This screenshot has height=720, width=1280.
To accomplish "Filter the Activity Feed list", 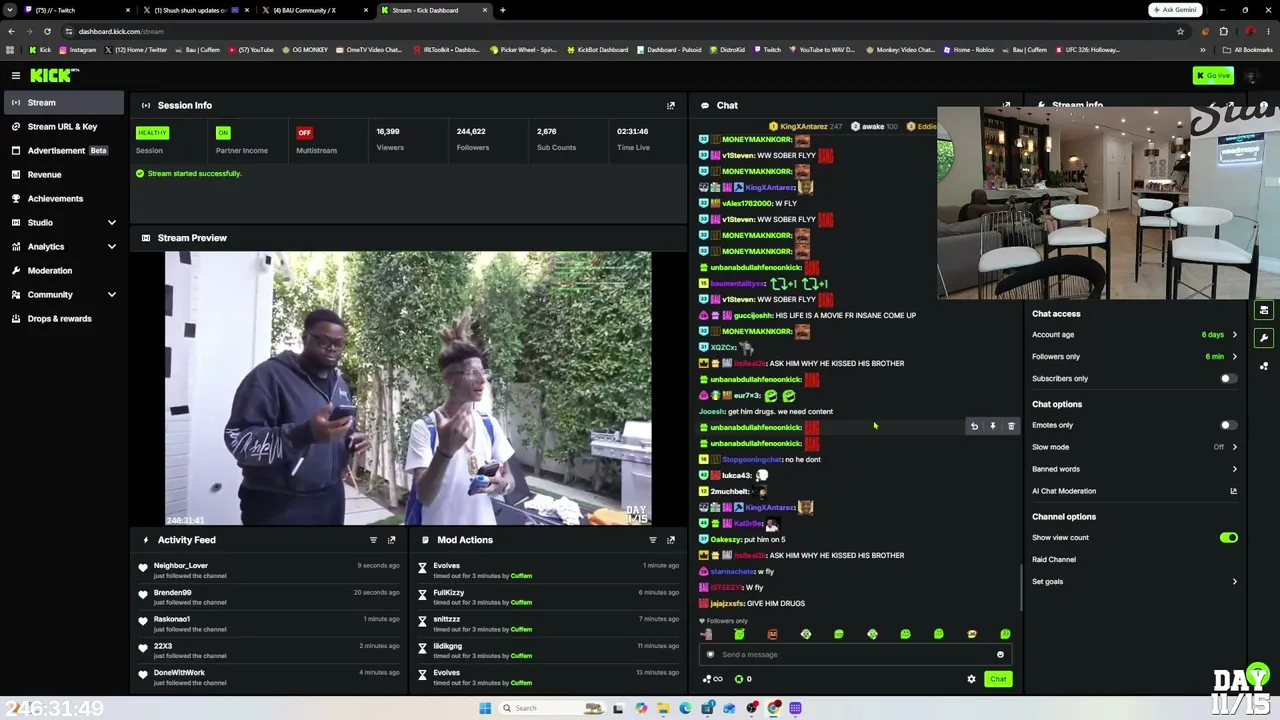I will click(373, 540).
